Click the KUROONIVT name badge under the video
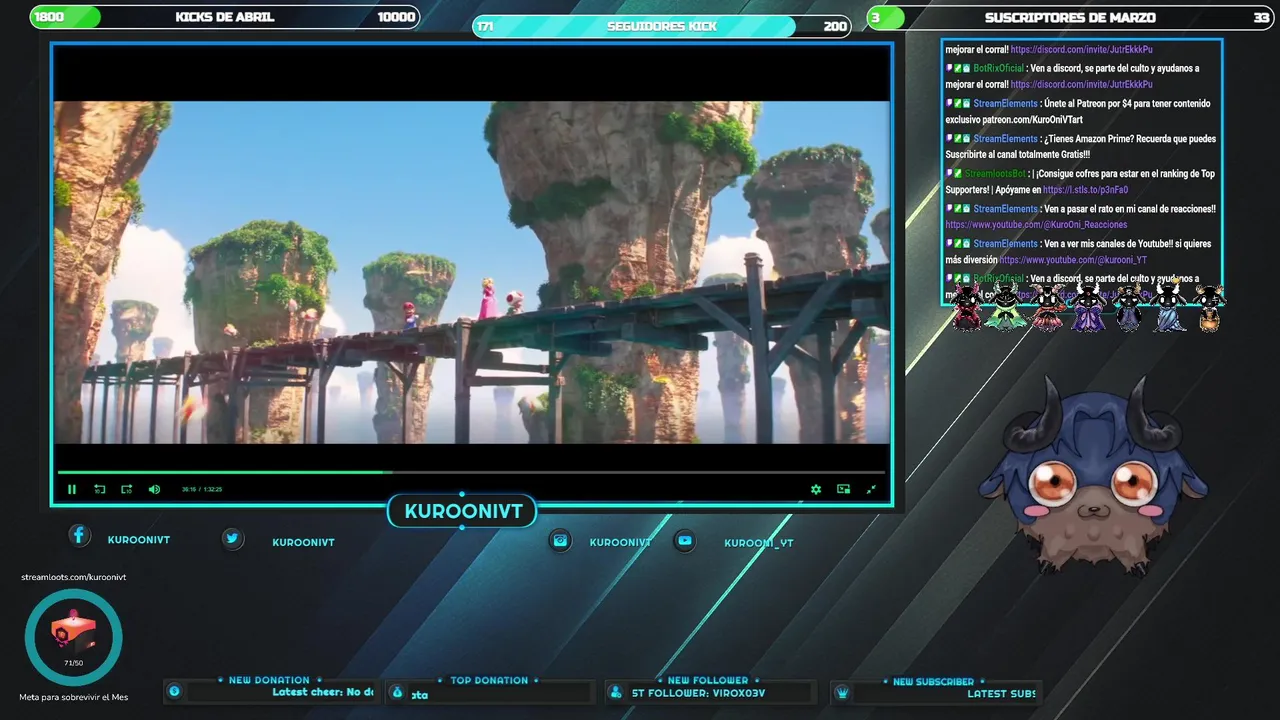 click(x=463, y=511)
